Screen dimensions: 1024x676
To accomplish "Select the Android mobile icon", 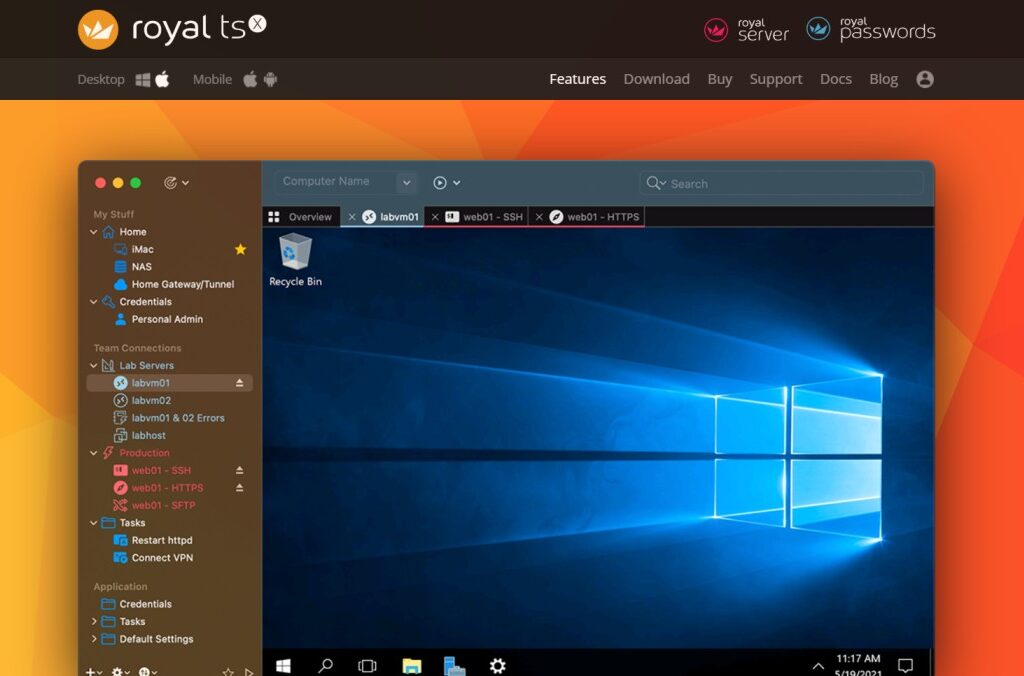I will click(x=270, y=80).
